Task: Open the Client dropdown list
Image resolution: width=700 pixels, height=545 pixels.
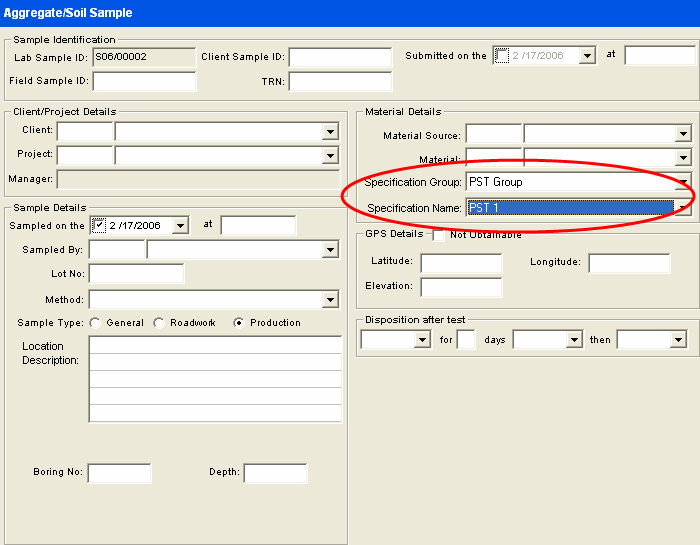Action: coord(330,131)
